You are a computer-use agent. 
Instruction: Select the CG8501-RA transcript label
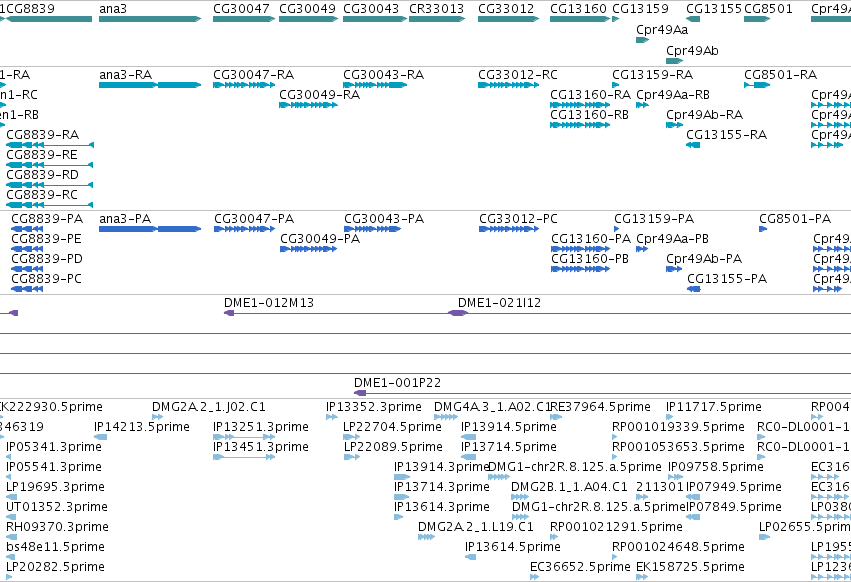tap(780, 75)
